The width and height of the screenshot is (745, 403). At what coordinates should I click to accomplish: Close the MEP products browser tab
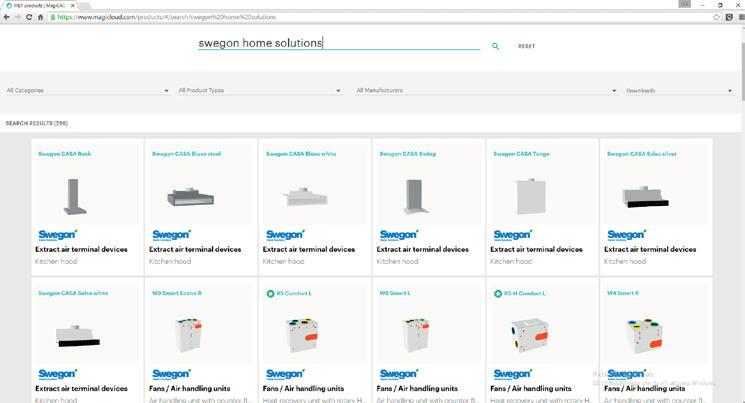pyautogui.click(x=73, y=5)
